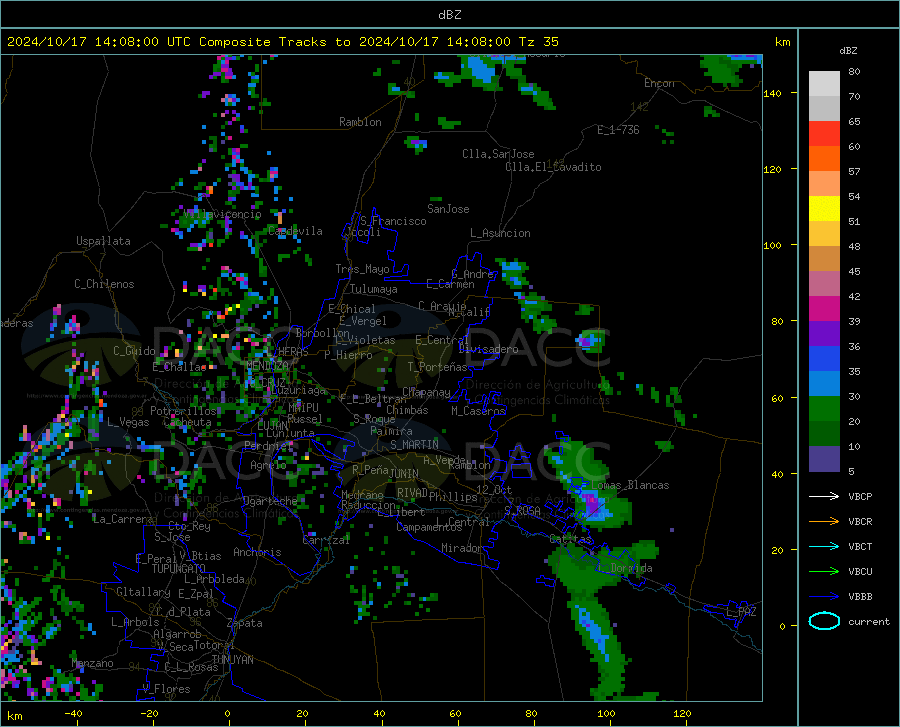Click the Encon label in upper right
The width and height of the screenshot is (900, 727).
coord(659,83)
